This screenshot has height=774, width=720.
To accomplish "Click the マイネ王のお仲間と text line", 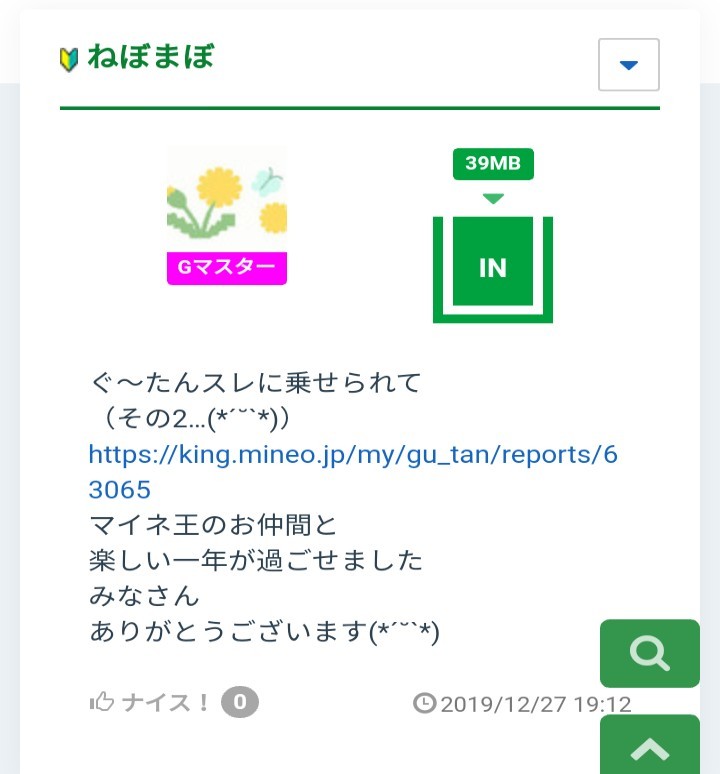I will [213, 525].
